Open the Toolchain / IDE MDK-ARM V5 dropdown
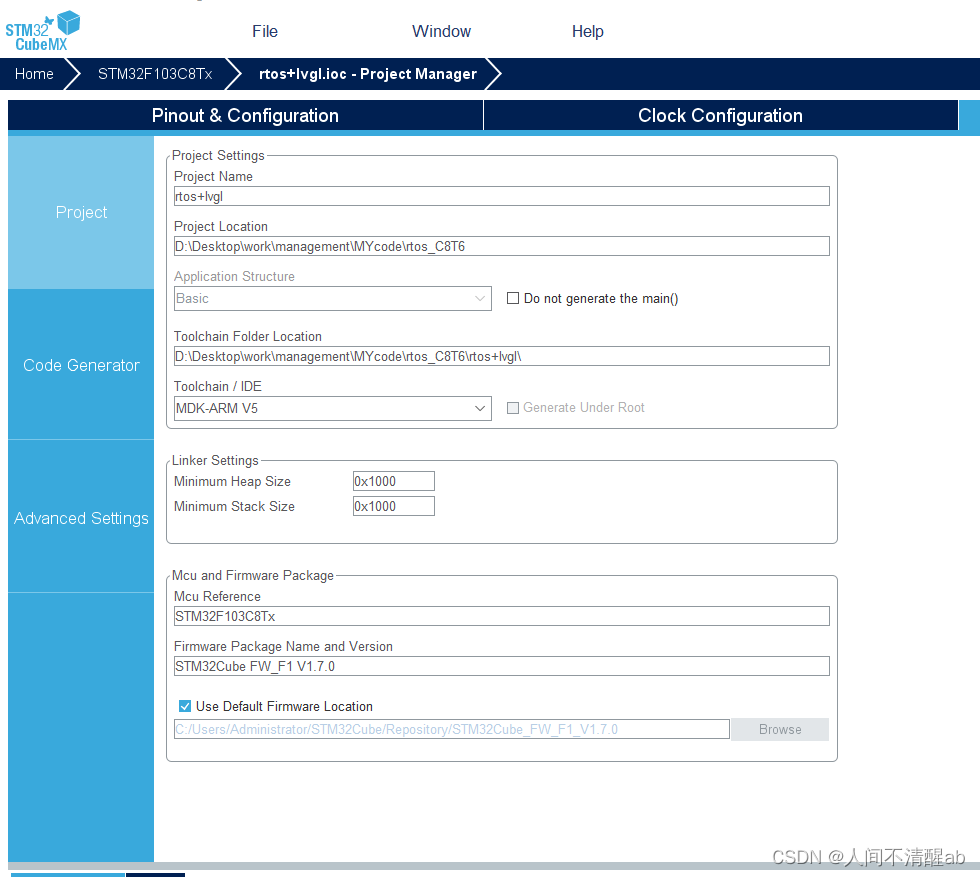This screenshot has width=980, height=877. pos(332,408)
